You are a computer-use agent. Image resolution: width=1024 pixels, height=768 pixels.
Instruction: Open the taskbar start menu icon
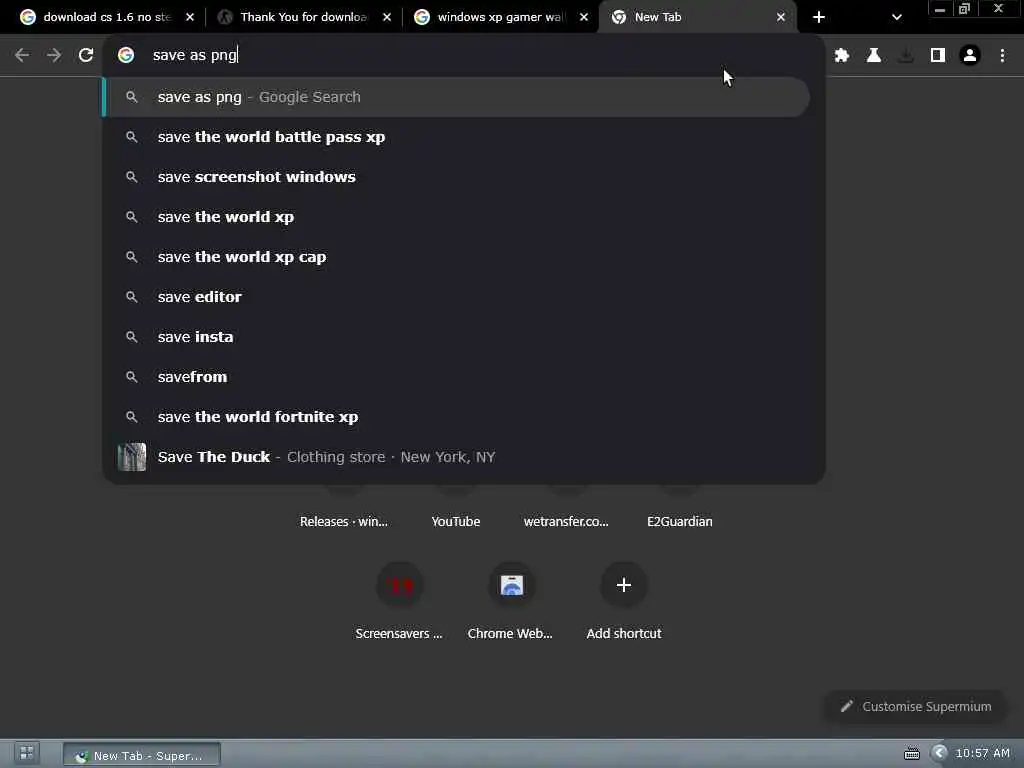(x=27, y=754)
